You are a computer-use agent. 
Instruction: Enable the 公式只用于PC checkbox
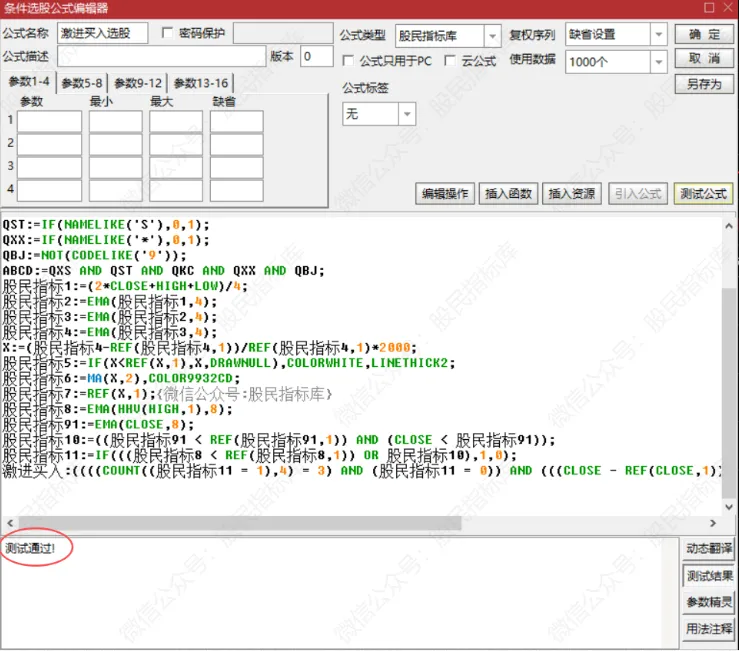(348, 61)
